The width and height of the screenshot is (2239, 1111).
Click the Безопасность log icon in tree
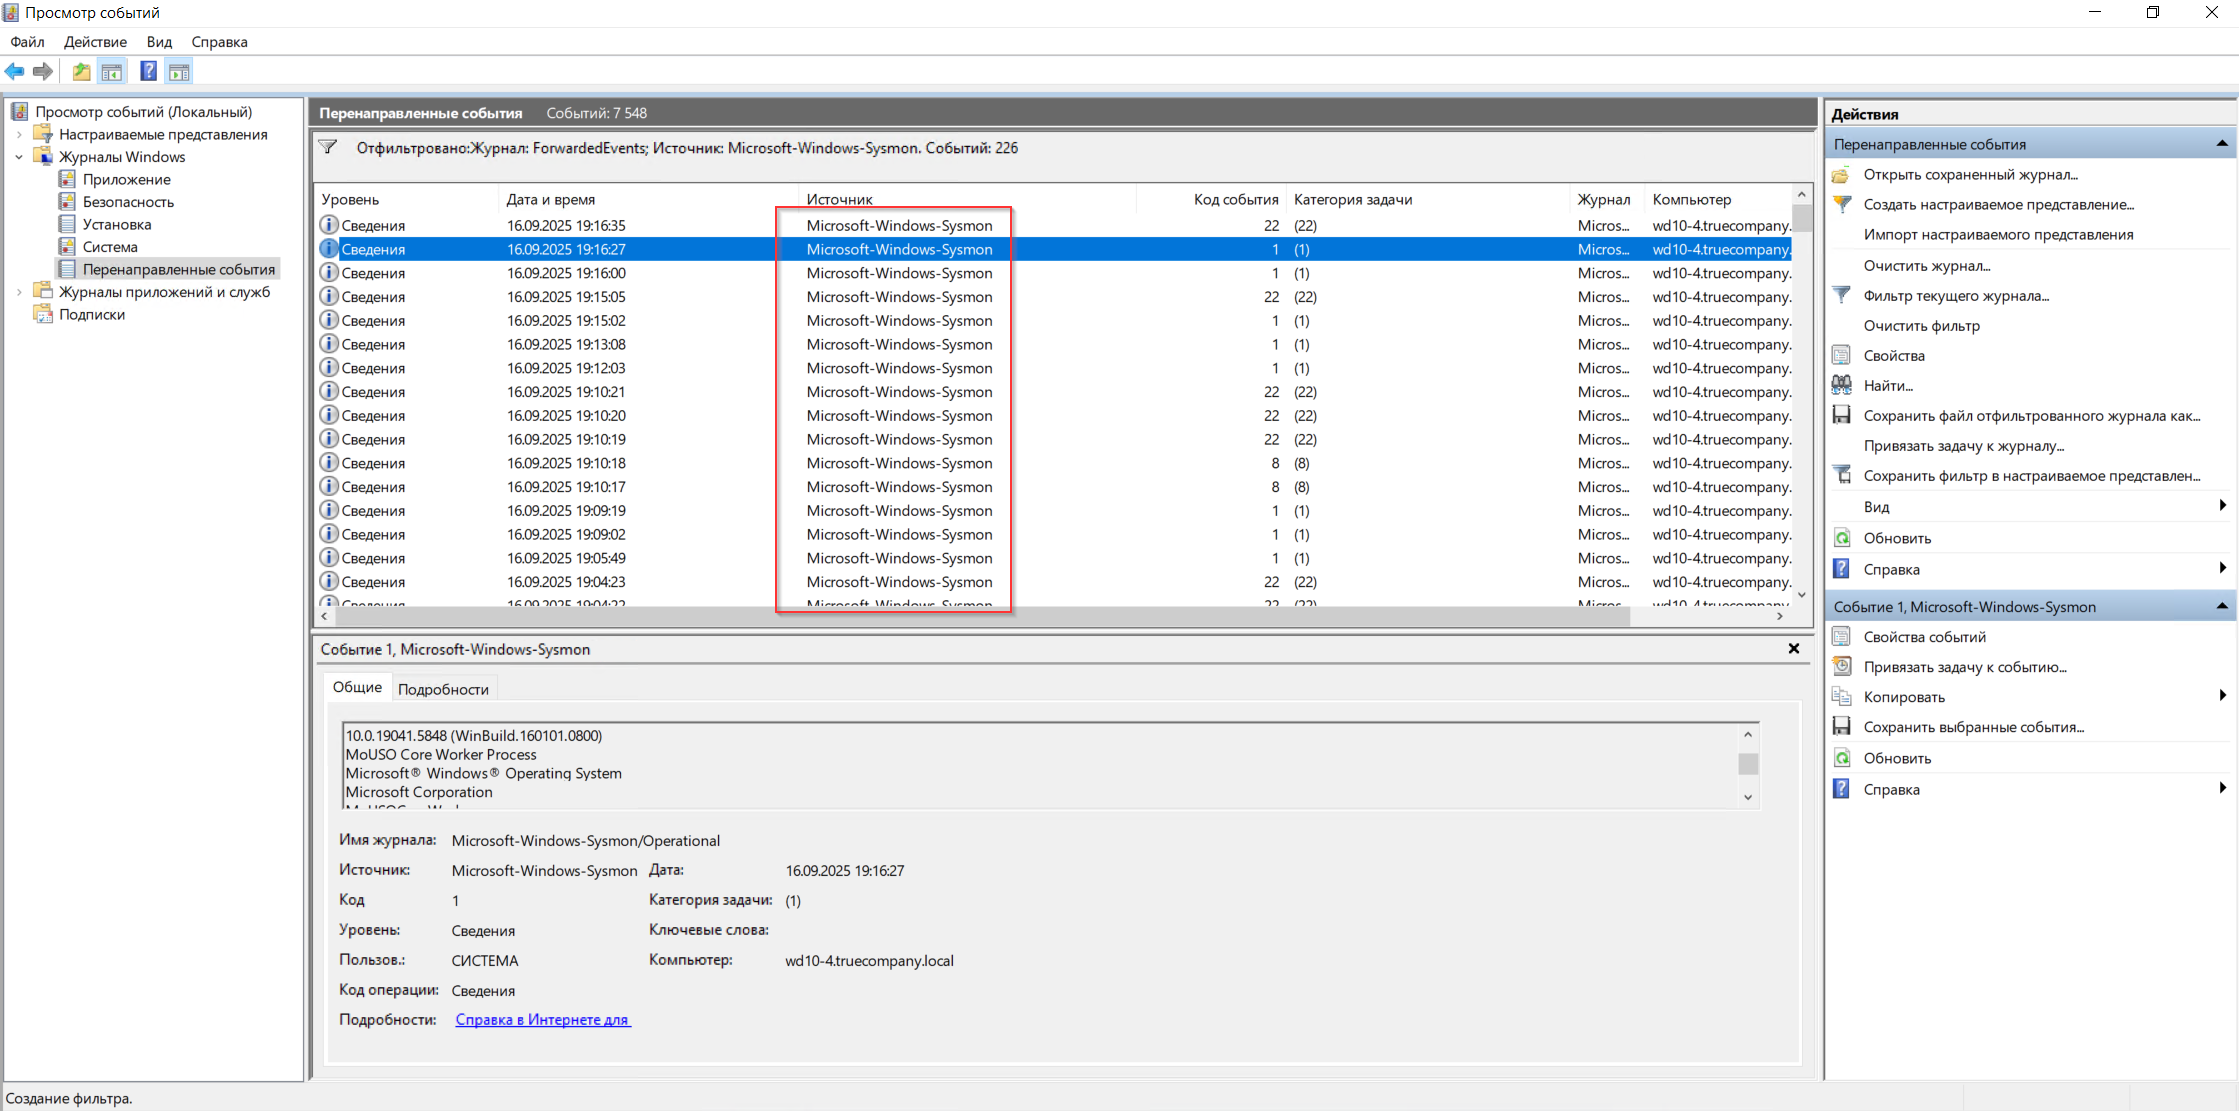(x=67, y=202)
